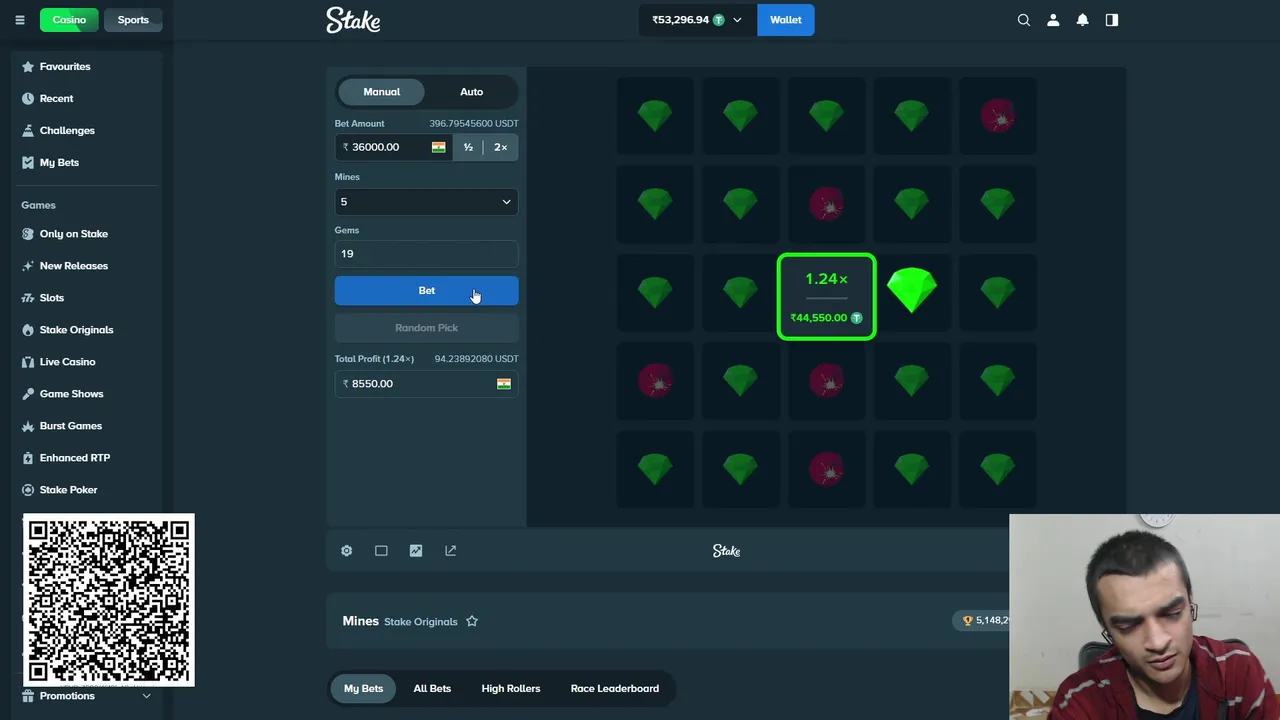The width and height of the screenshot is (1280, 720).
Task: Open the balance currency dropdown
Action: pyautogui.click(x=698, y=20)
